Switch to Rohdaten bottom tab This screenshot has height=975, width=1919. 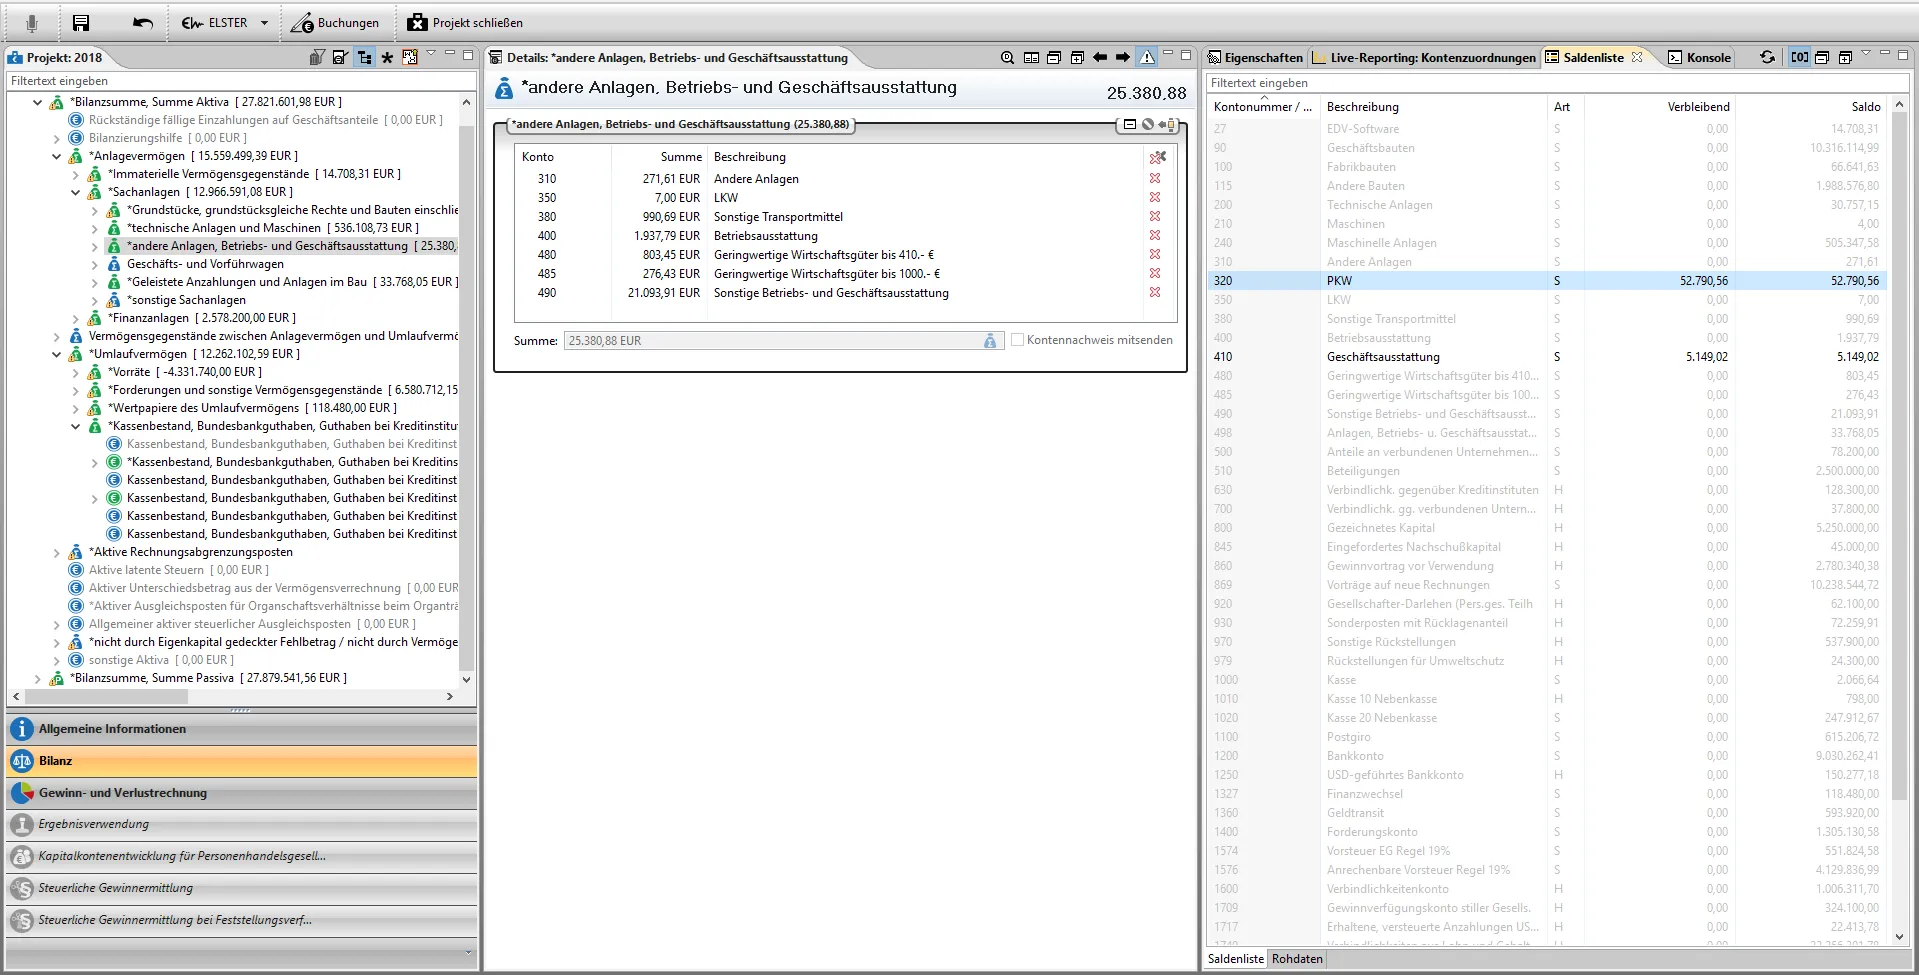[x=1297, y=959]
